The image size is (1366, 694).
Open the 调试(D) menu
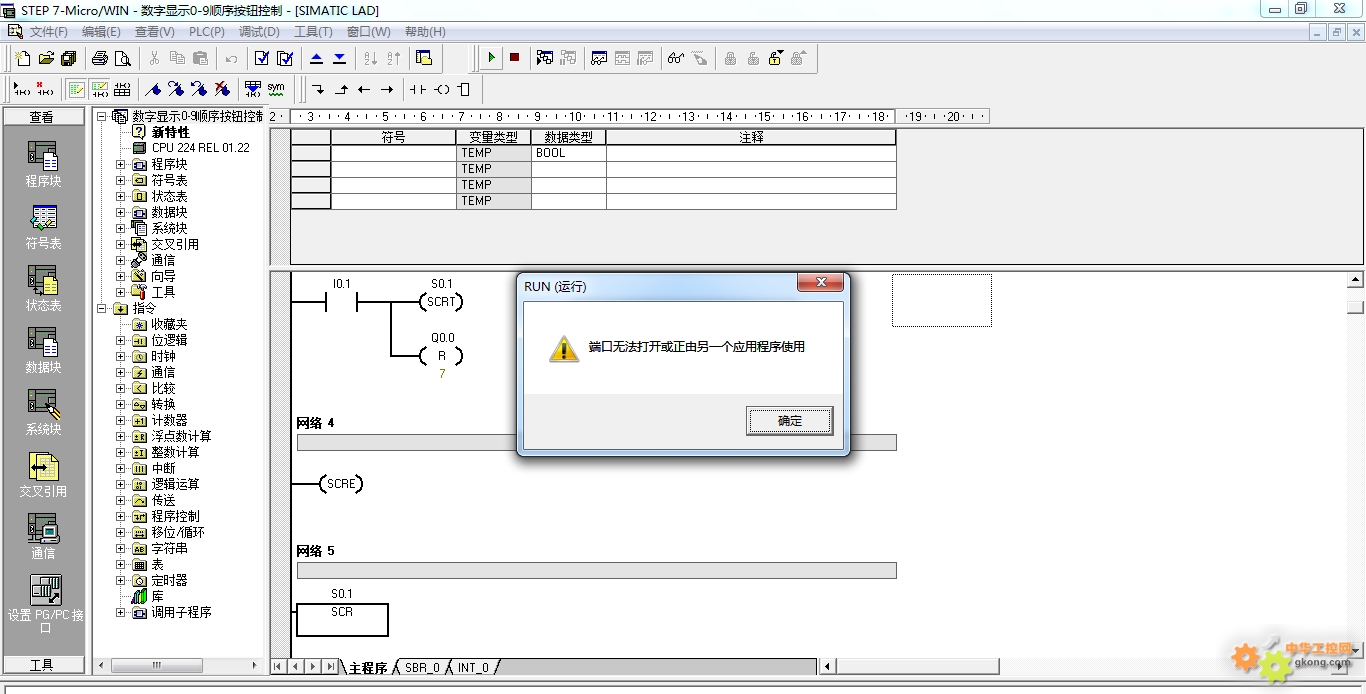pos(259,32)
